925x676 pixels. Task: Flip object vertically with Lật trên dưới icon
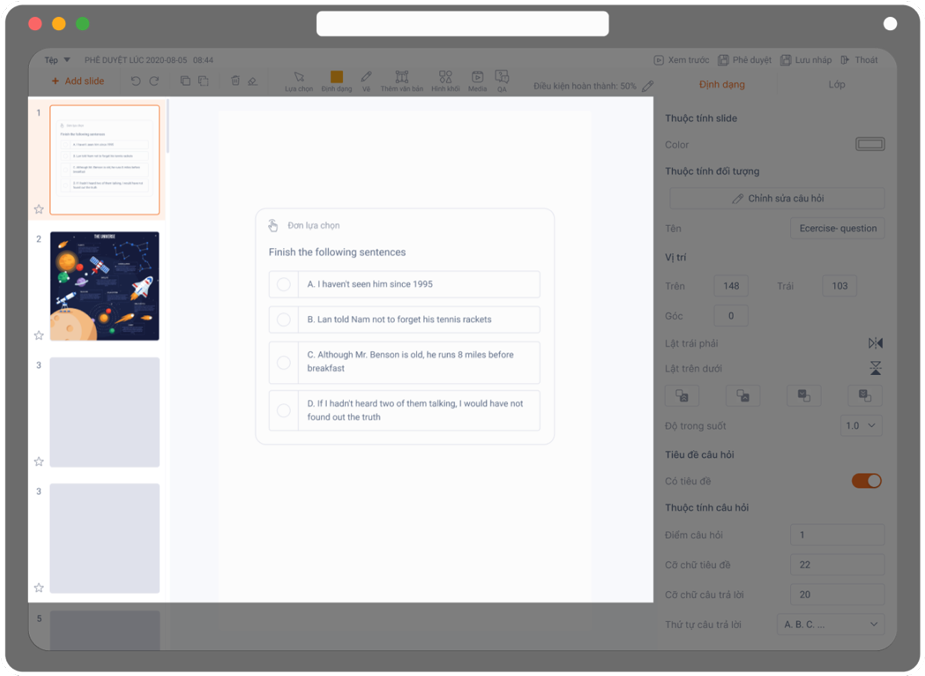coord(875,369)
